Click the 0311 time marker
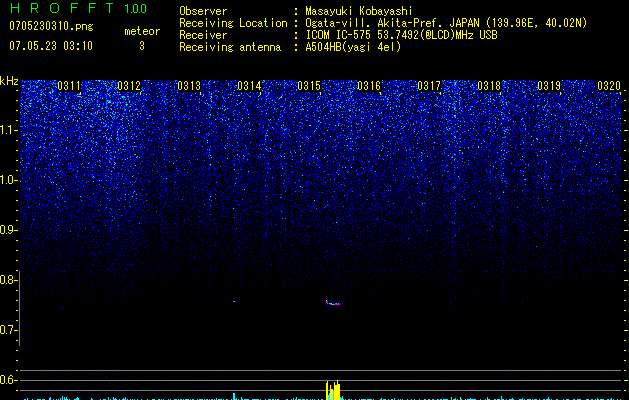This screenshot has height=400, width=629. pyautogui.click(x=69, y=86)
